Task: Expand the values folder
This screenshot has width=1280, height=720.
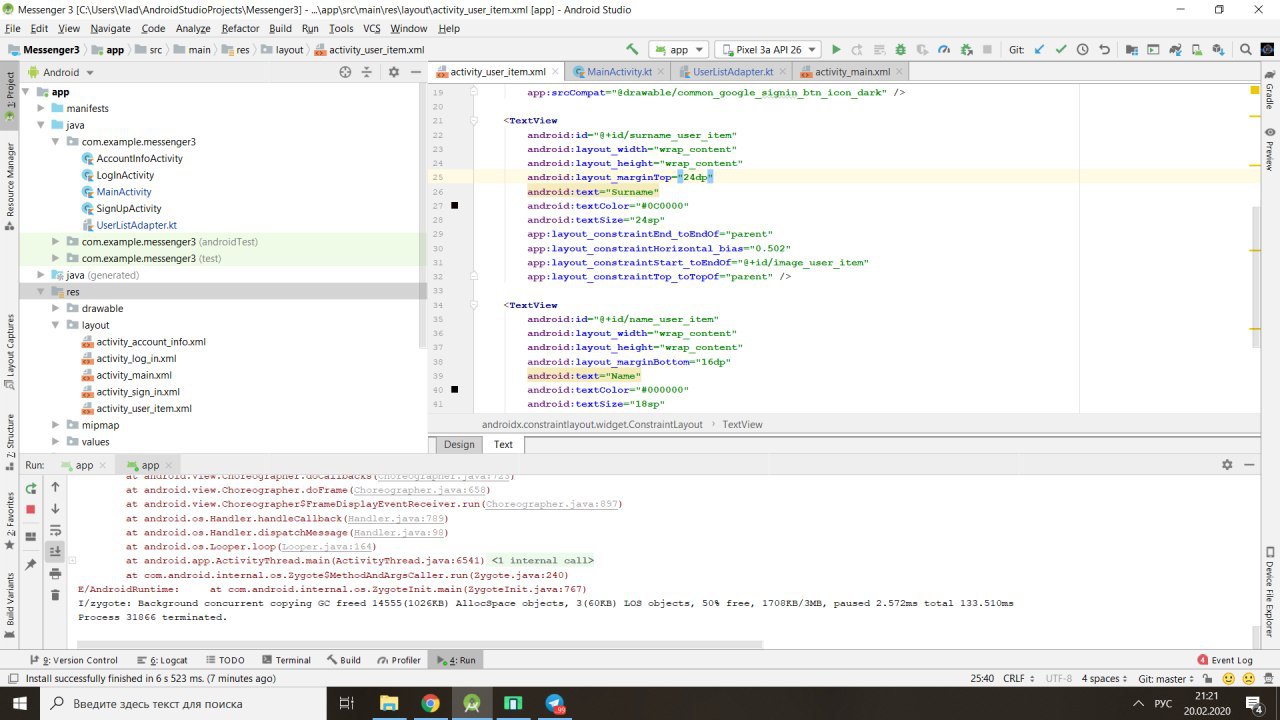Action: tap(56, 442)
